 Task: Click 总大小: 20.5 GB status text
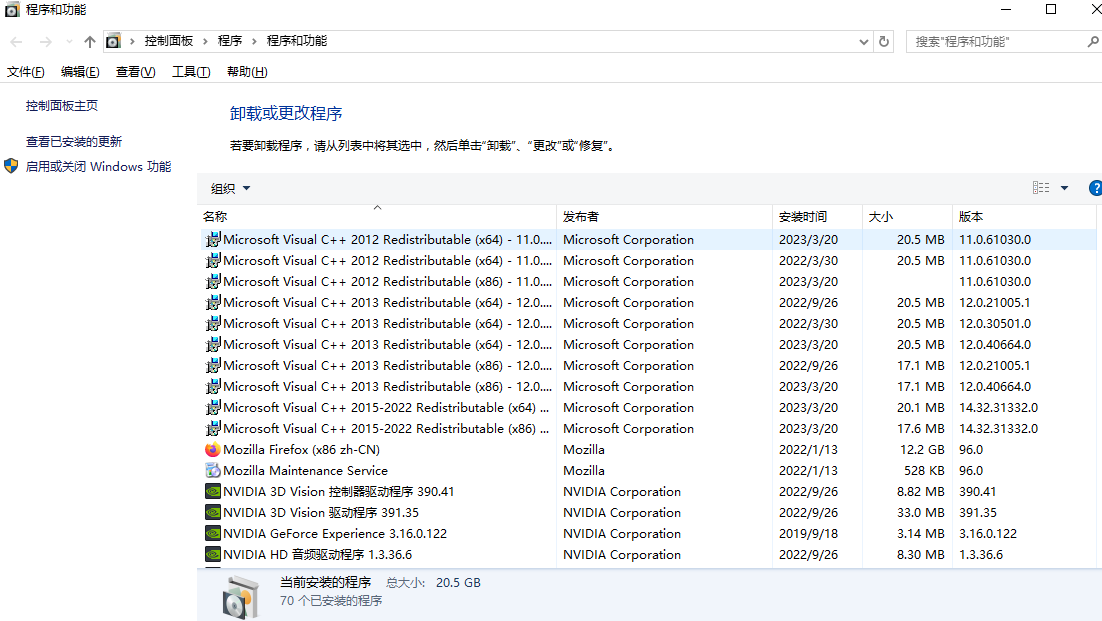point(433,583)
